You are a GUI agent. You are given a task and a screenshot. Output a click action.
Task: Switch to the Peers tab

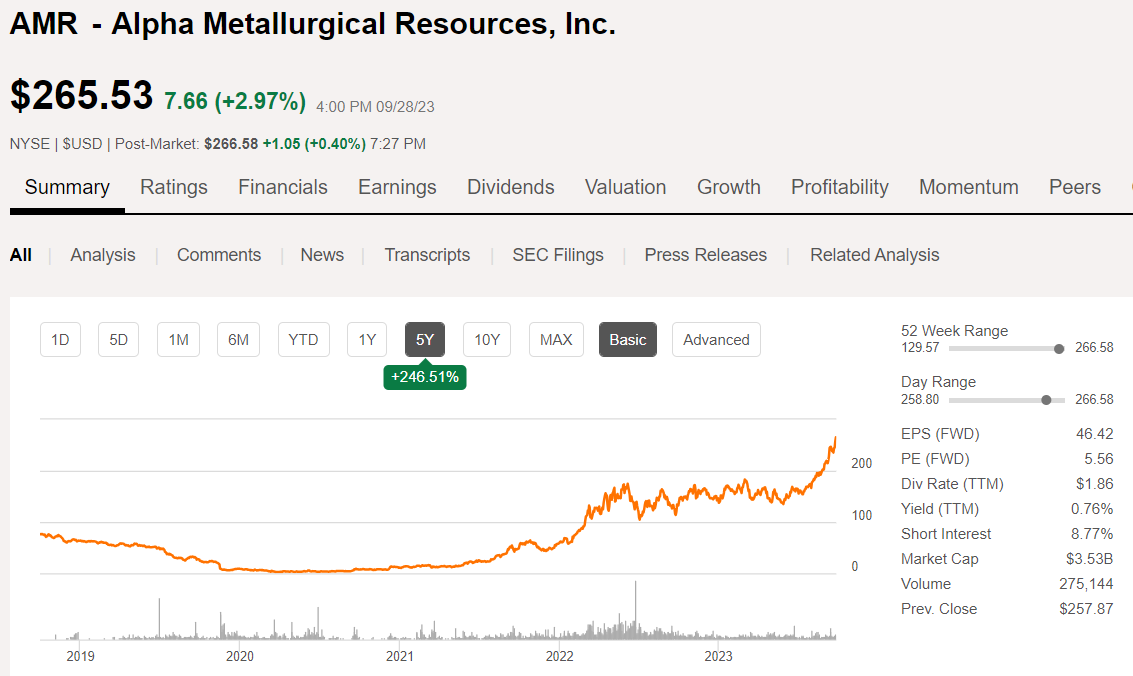coord(1074,187)
